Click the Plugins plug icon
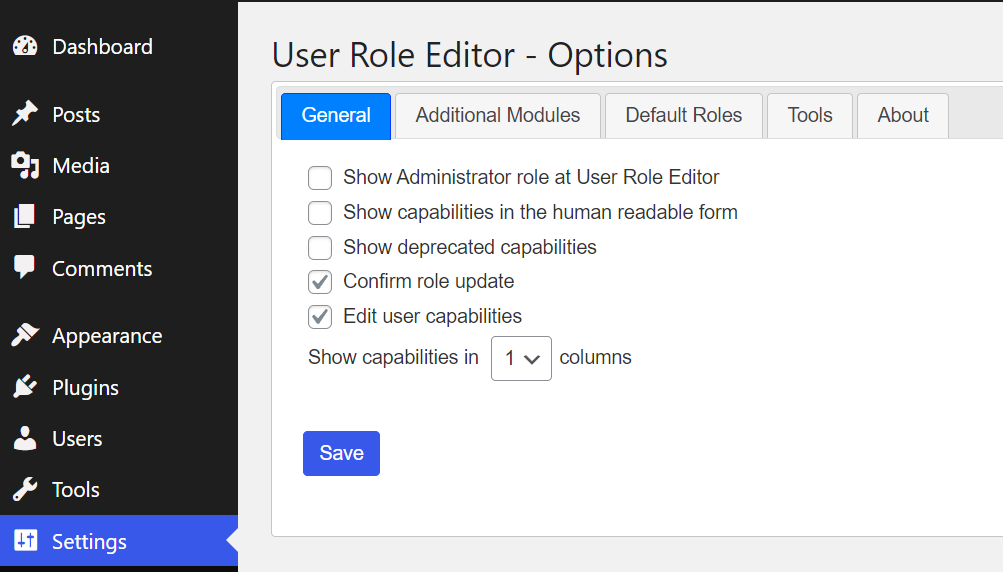 click(25, 386)
